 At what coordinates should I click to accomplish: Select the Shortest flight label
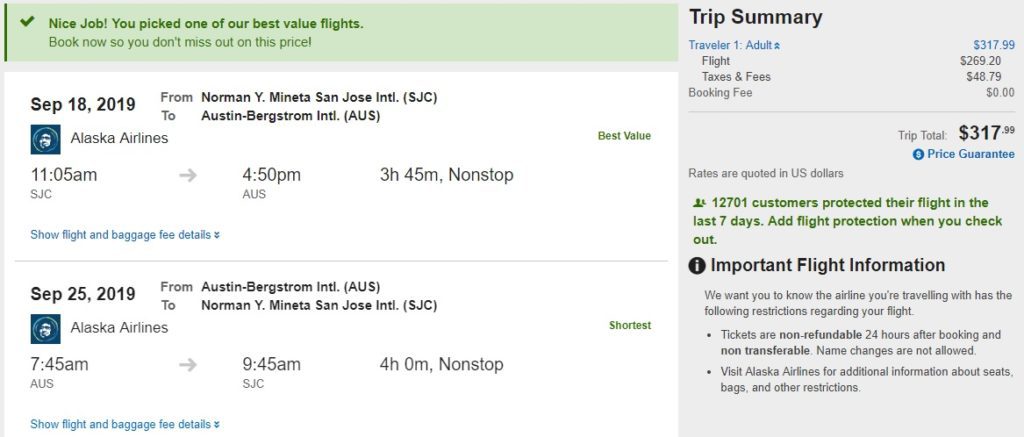(630, 325)
